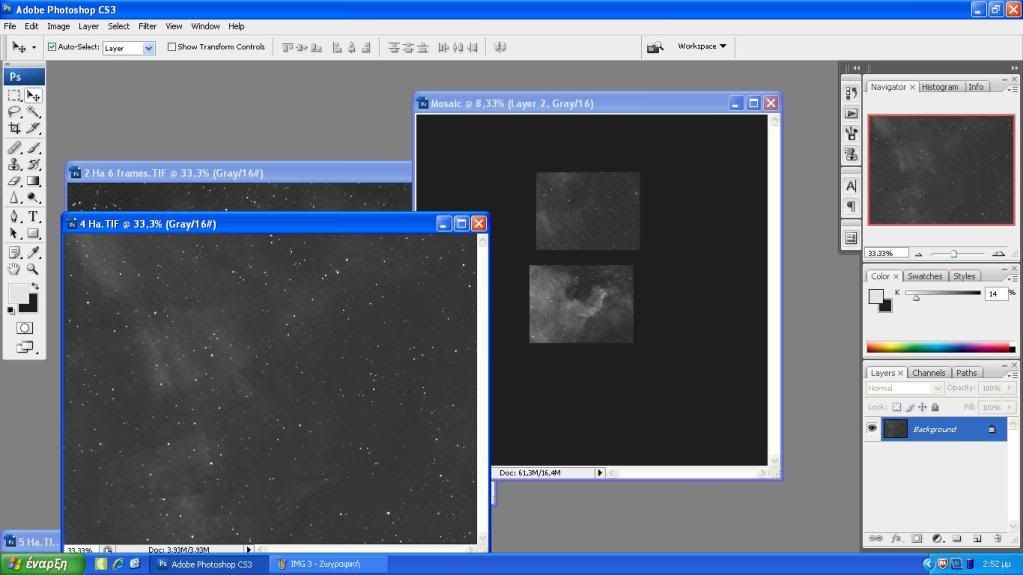Select the Lasso tool
1023x575 pixels.
click(x=14, y=112)
